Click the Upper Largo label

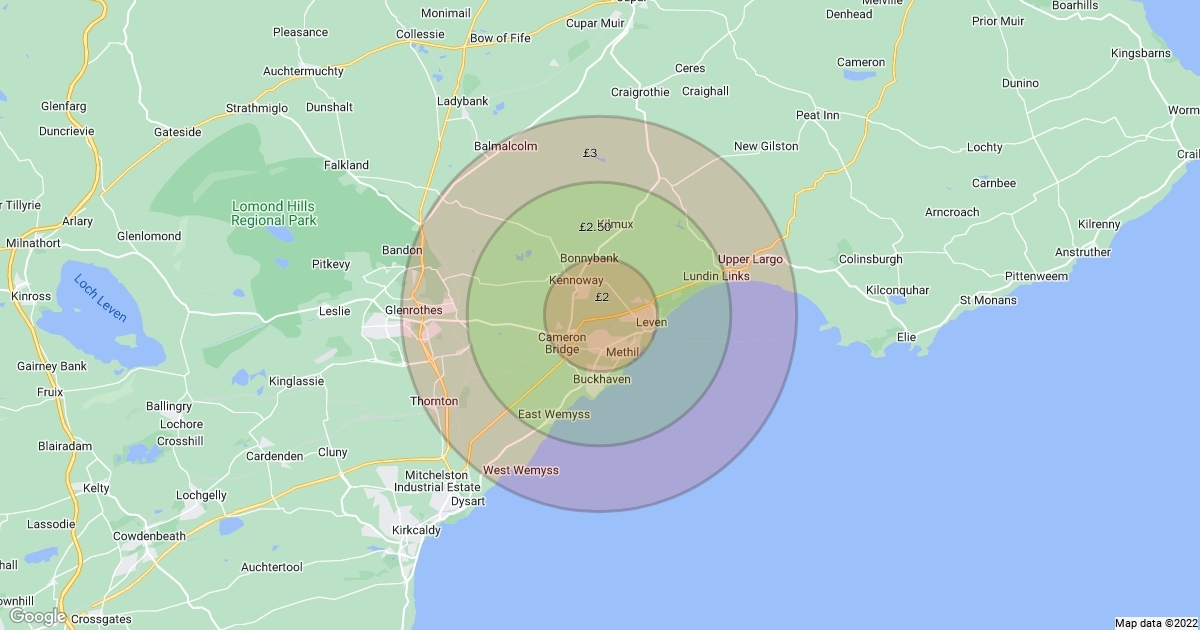[750, 260]
